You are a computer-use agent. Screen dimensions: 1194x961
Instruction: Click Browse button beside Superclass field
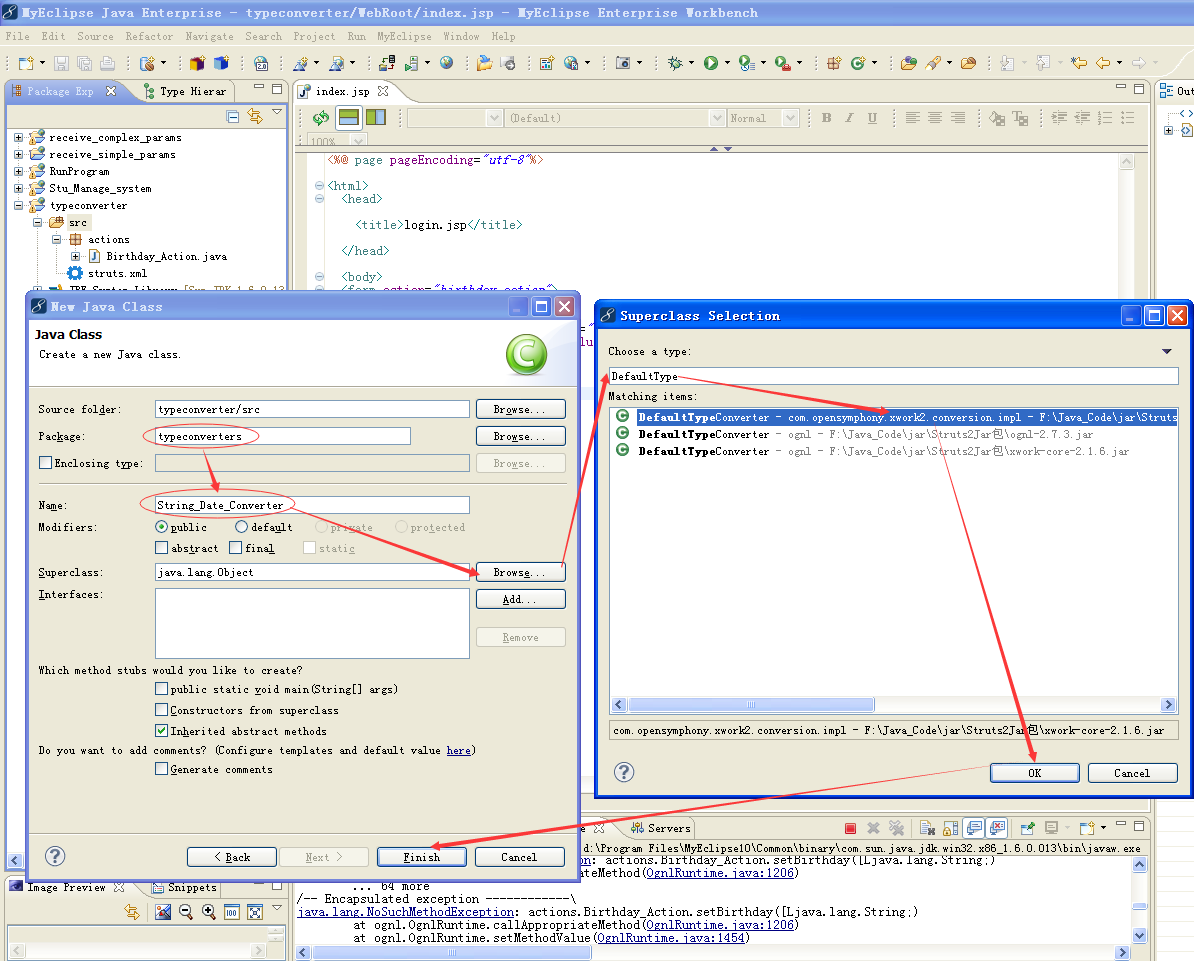[521, 572]
